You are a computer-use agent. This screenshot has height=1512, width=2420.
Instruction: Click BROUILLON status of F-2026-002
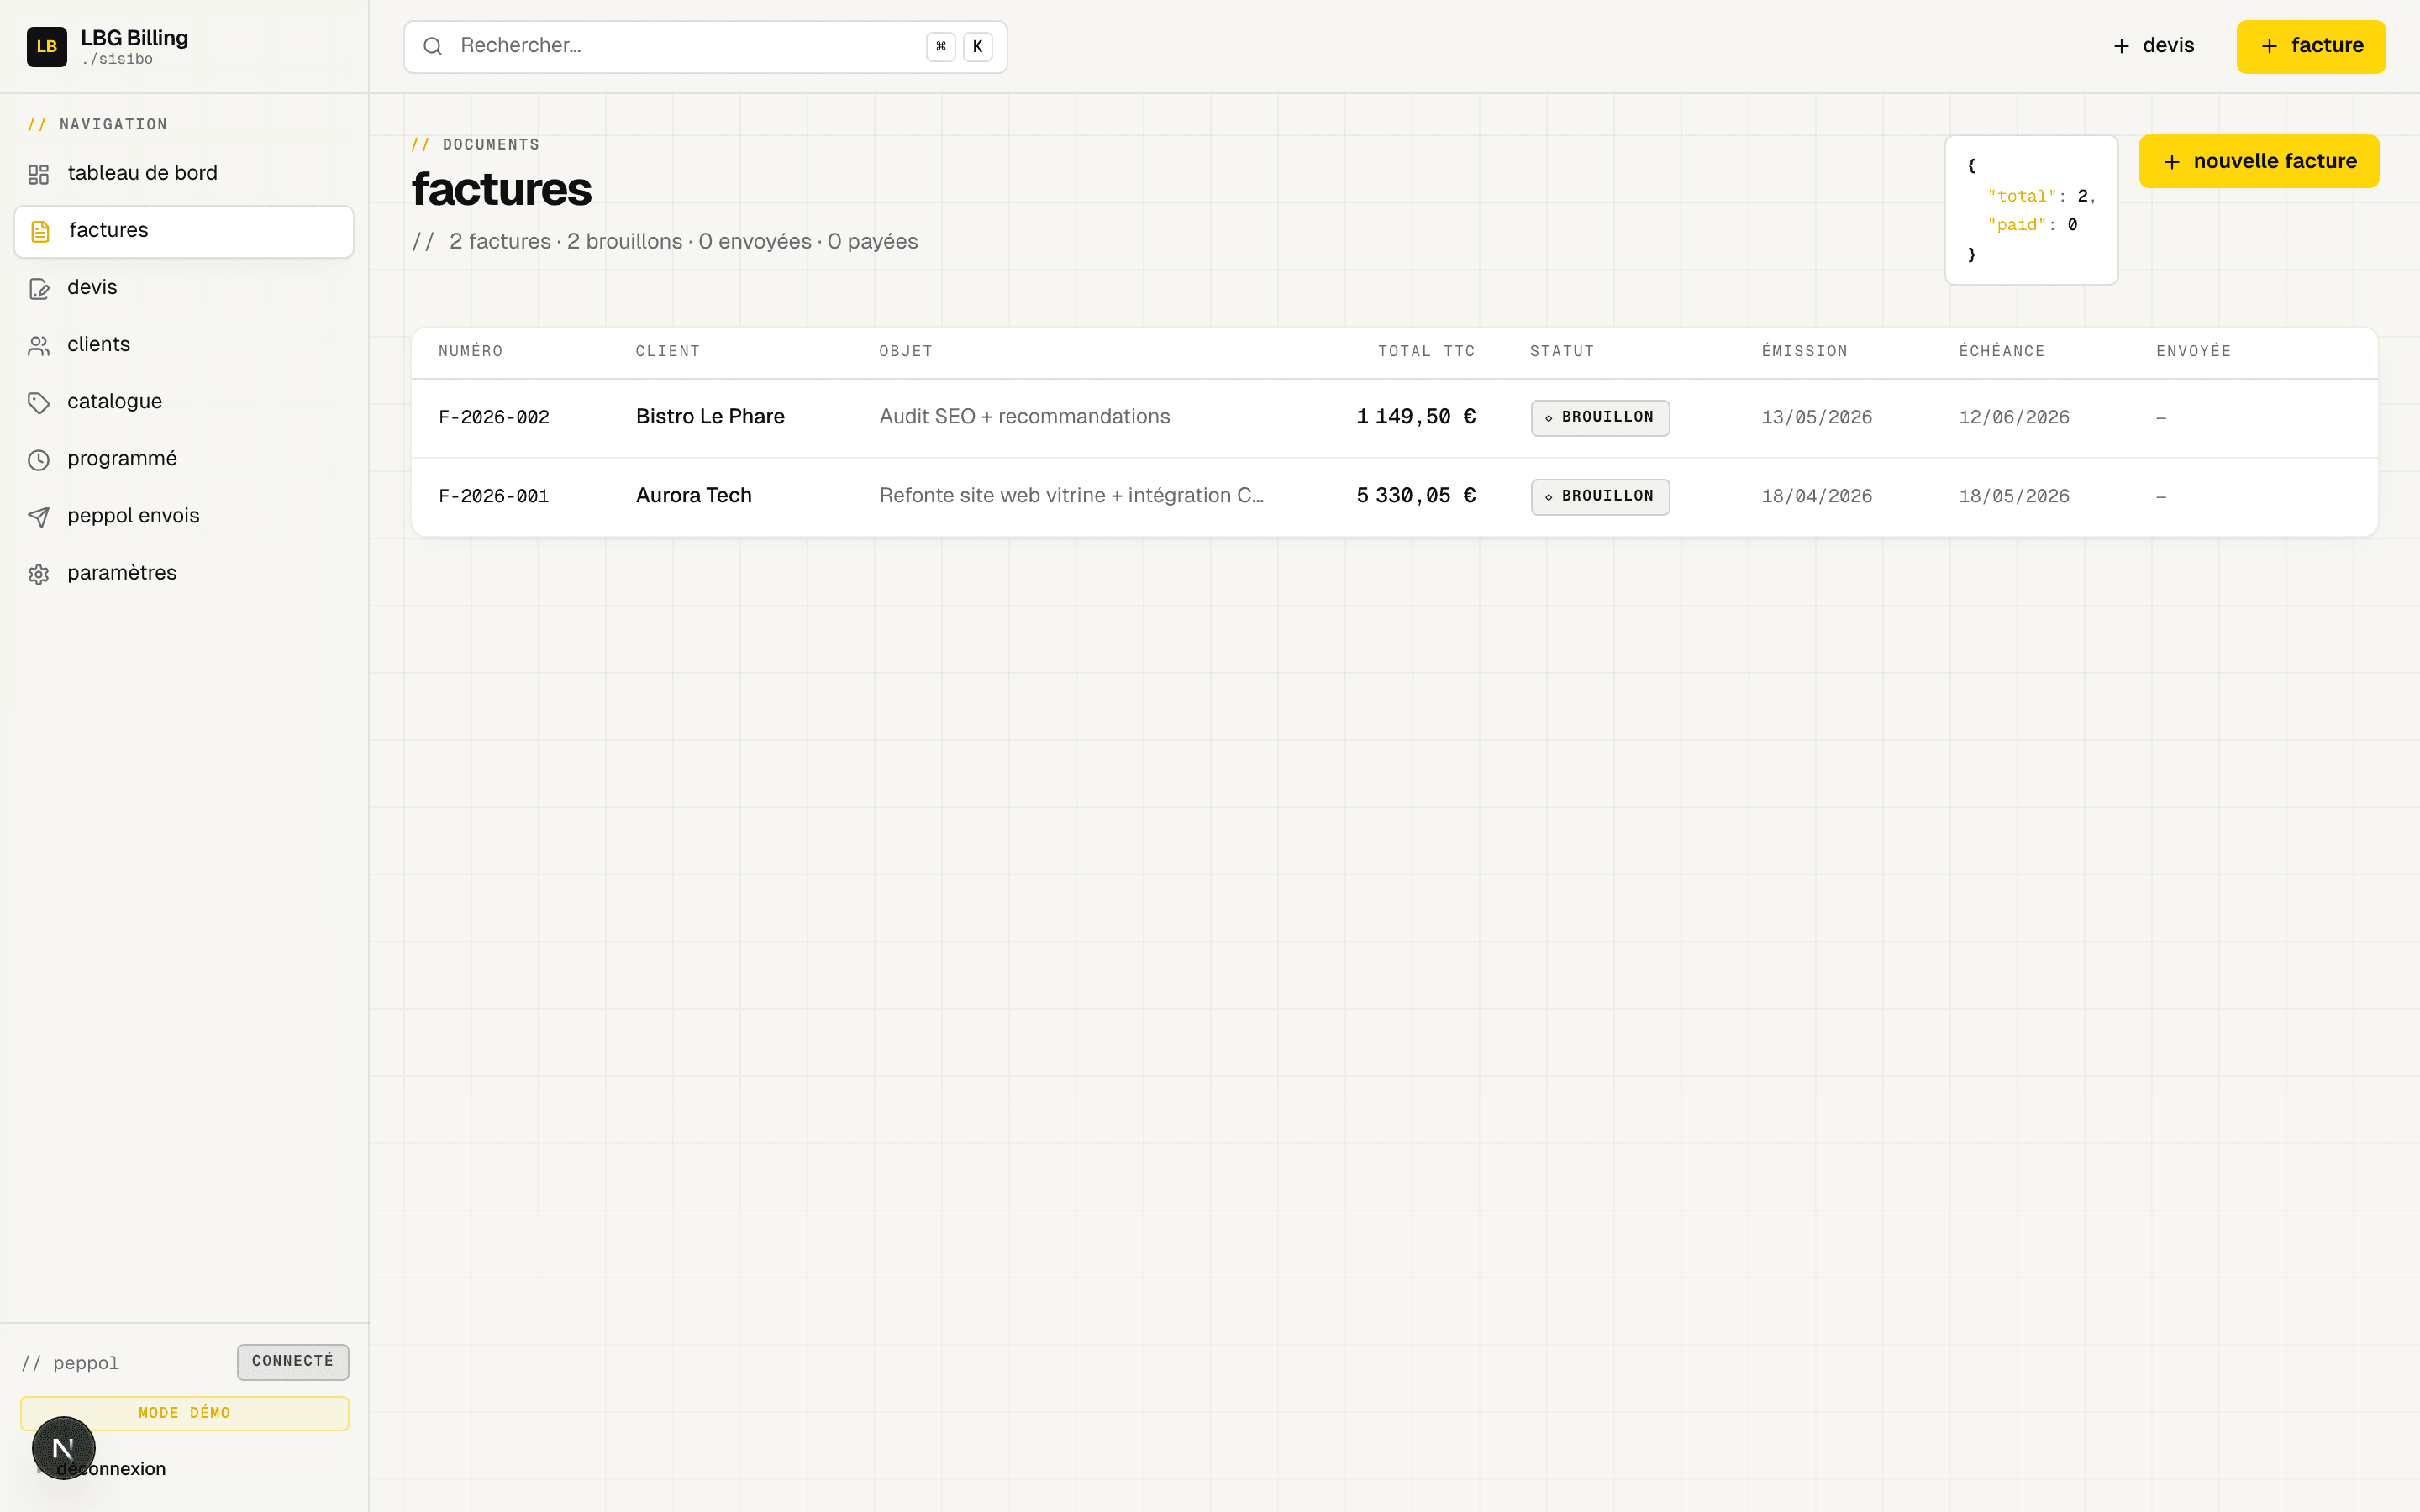(x=1600, y=417)
